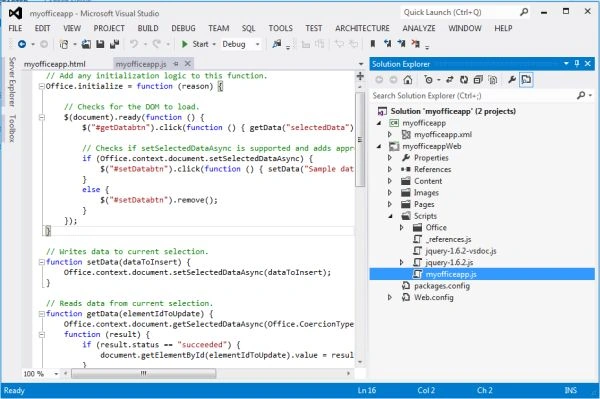Screen dimensions: 600x399
Task: Click in the Quick Launch search box
Action: click(459, 12)
